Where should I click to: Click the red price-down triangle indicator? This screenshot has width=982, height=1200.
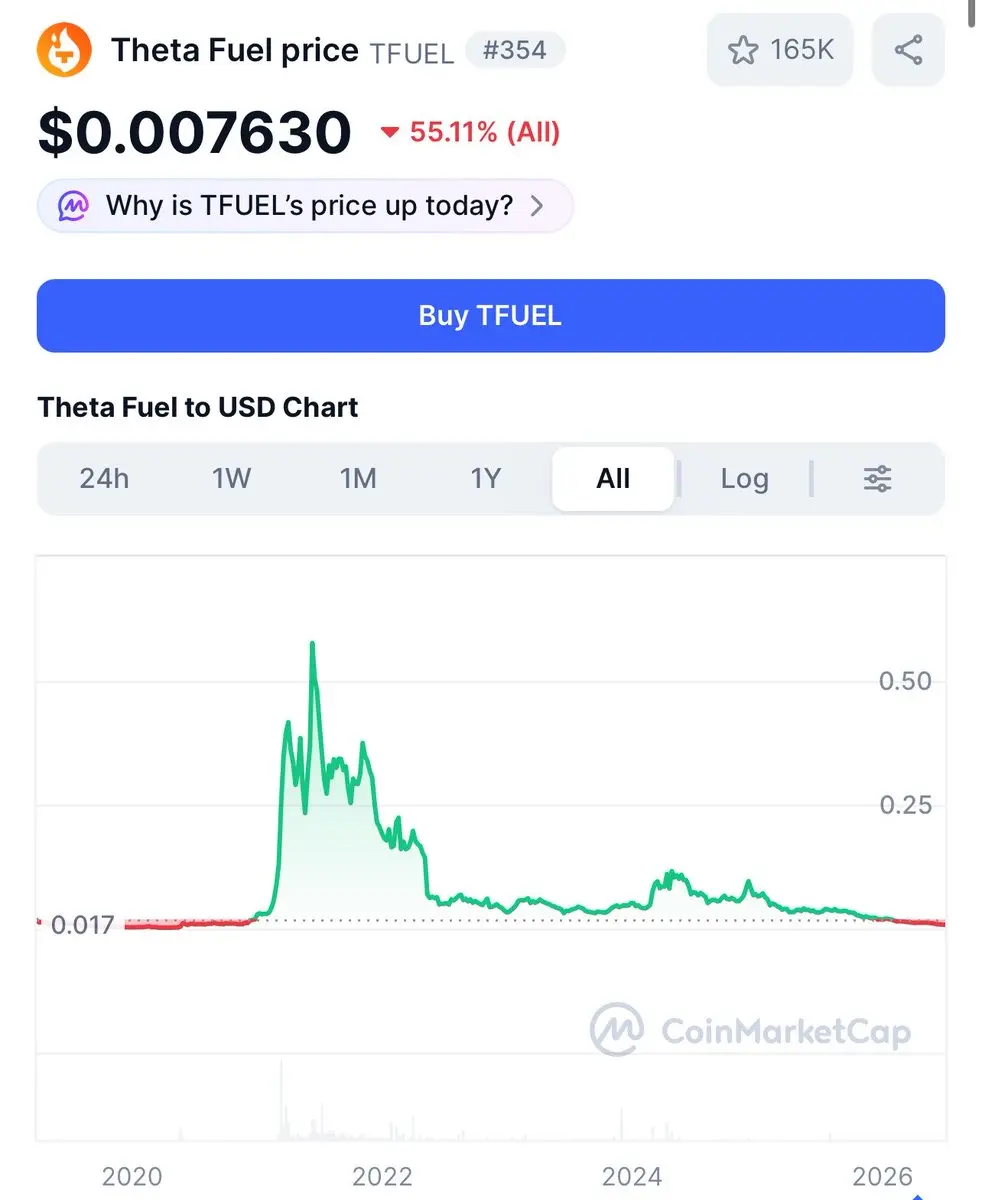coord(390,132)
